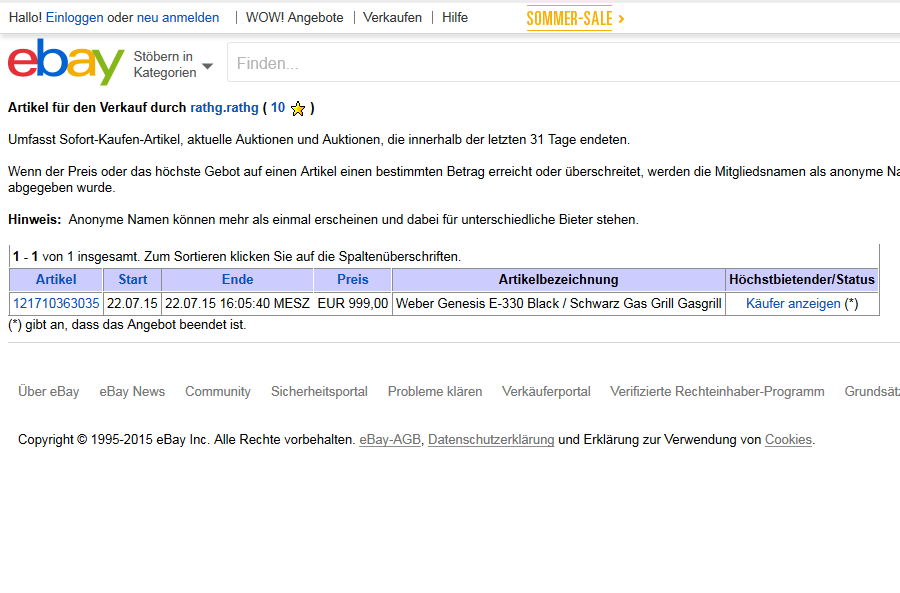The height and width of the screenshot is (593, 900).
Task: Click the yellow feedback star icon
Action: coord(298,108)
